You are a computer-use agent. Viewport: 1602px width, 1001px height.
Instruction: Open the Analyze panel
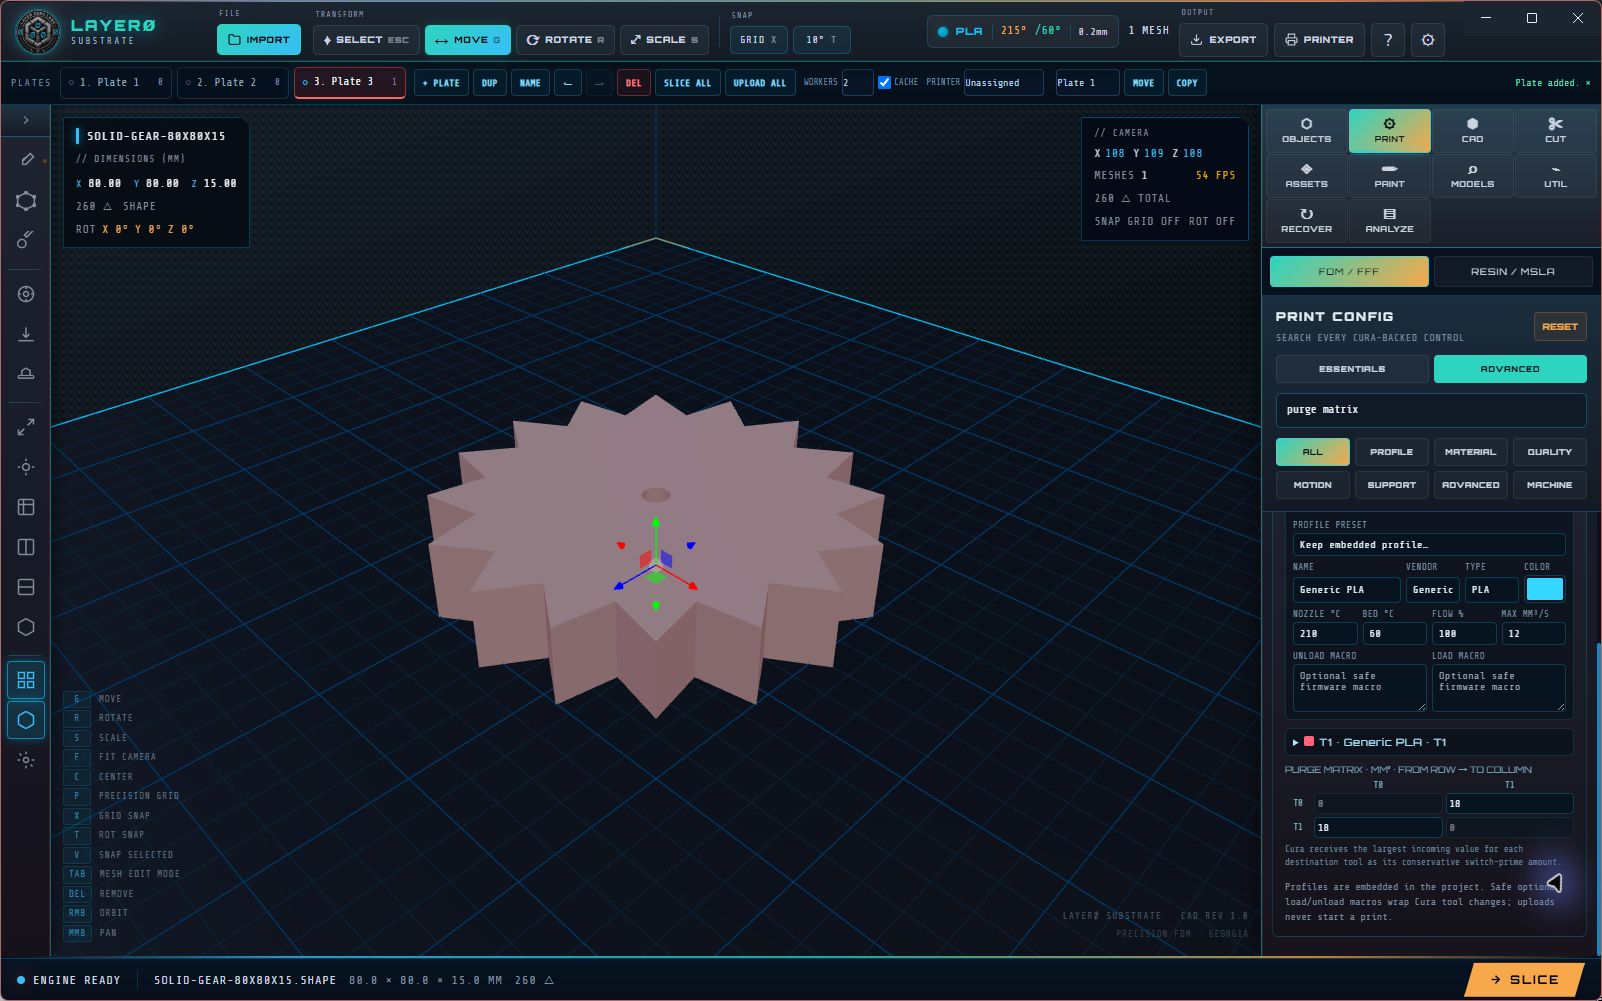(x=1389, y=221)
